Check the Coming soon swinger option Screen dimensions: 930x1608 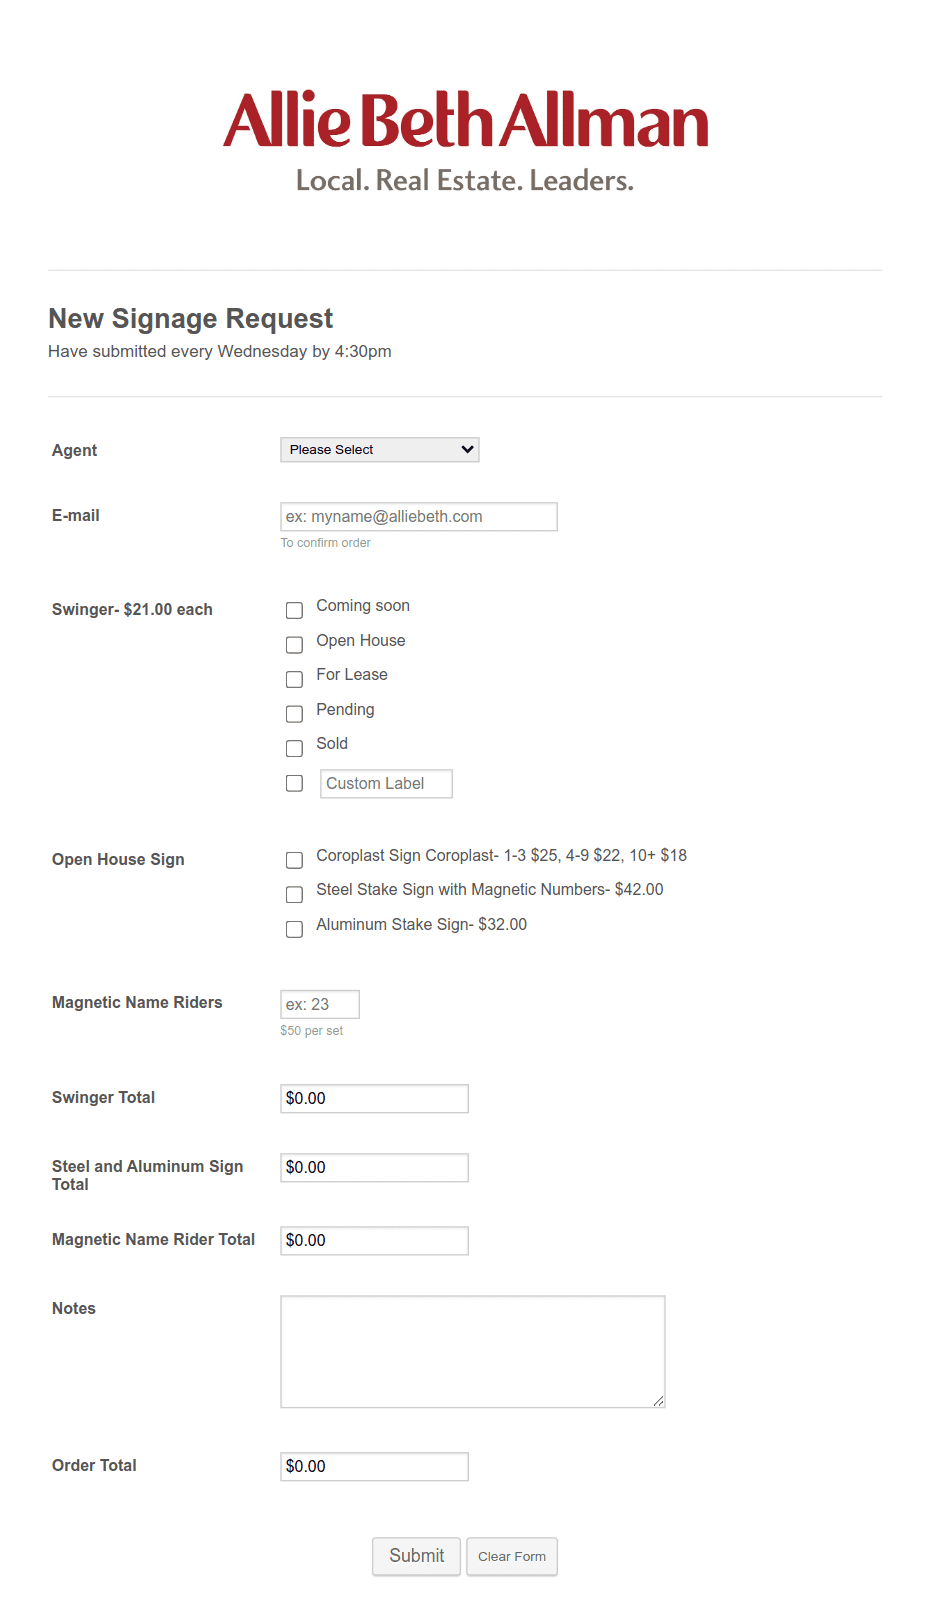(294, 610)
